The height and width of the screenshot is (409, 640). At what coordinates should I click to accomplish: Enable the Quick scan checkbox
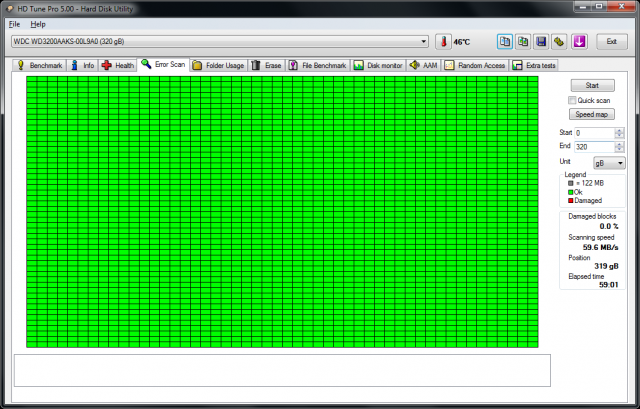[572, 100]
